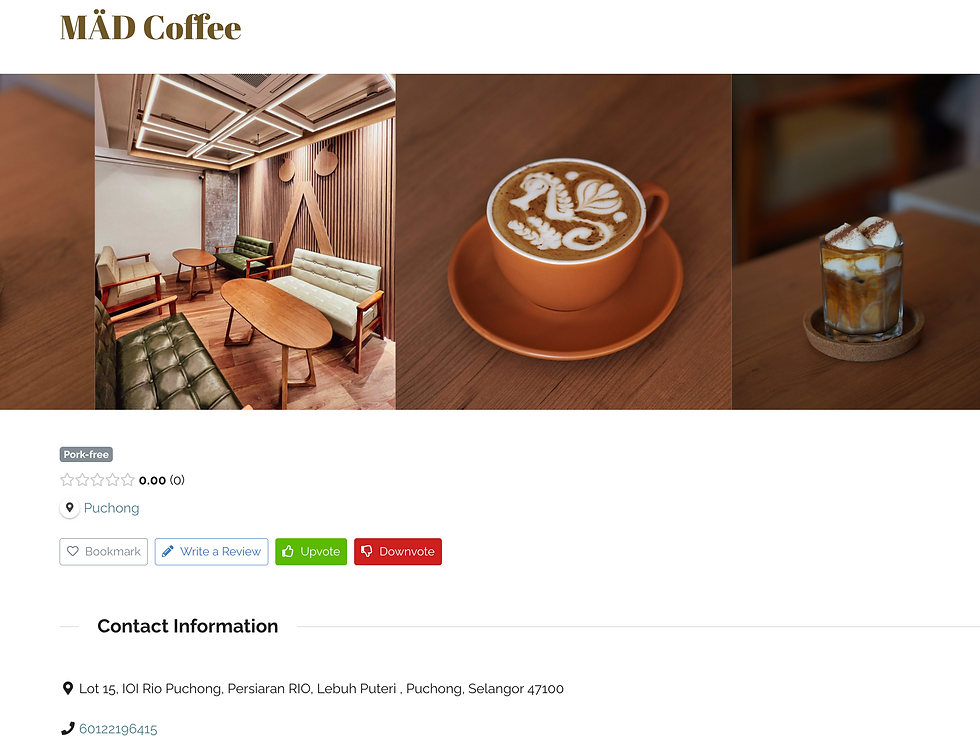This screenshot has height=745, width=980.
Task: Click the Pork-free tag badge
Action: [86, 454]
